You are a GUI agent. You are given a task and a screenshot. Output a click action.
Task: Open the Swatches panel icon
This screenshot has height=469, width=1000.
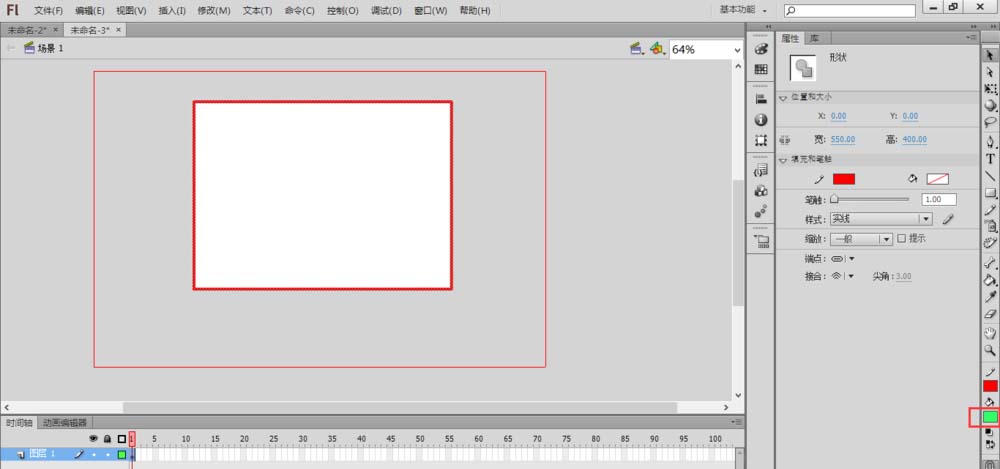coord(761,69)
